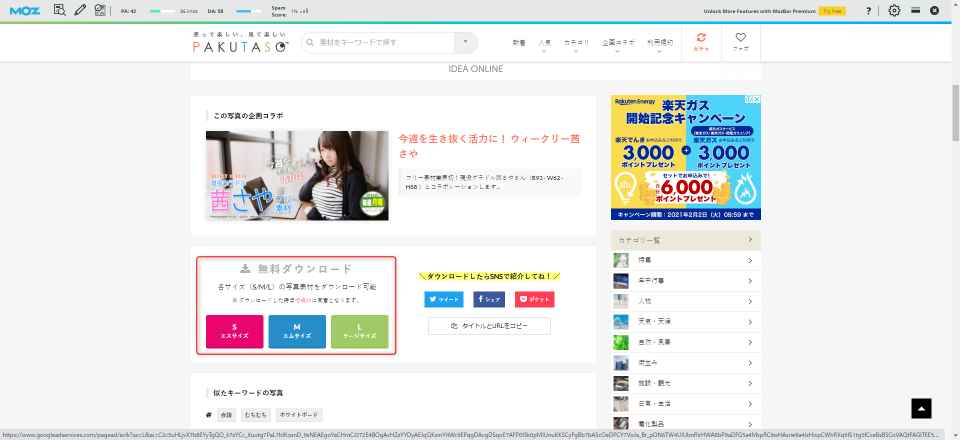Expand the カテゴリ menu
The width and height of the screenshot is (960, 440).
576,45
